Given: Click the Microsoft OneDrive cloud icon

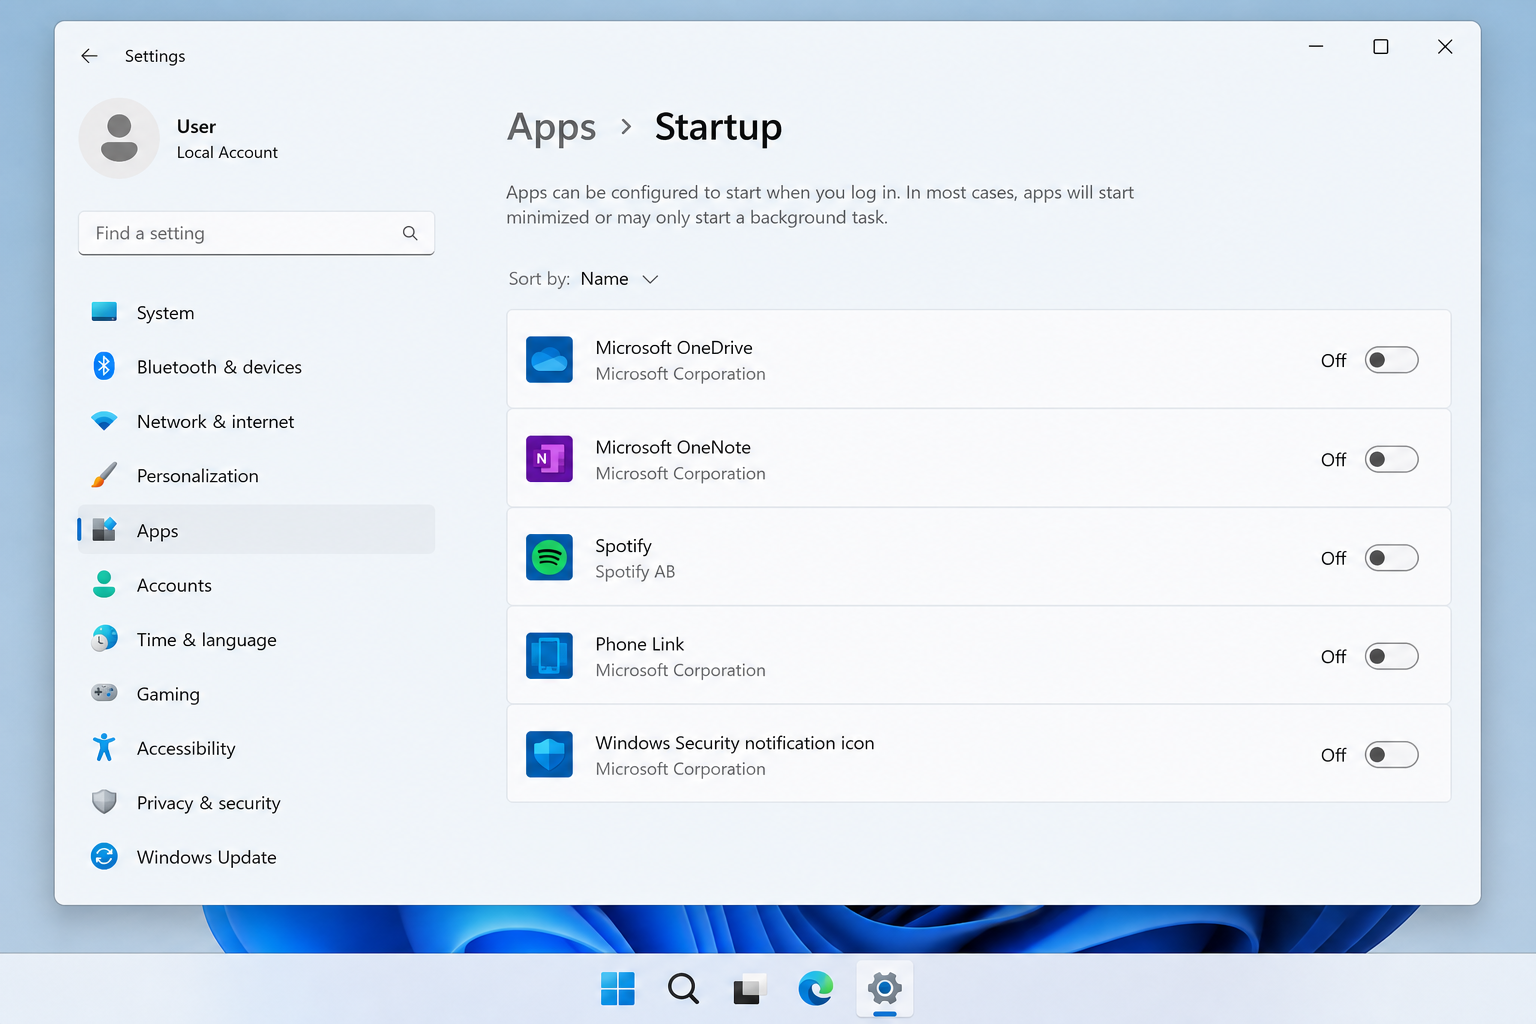Looking at the screenshot, I should (x=549, y=360).
